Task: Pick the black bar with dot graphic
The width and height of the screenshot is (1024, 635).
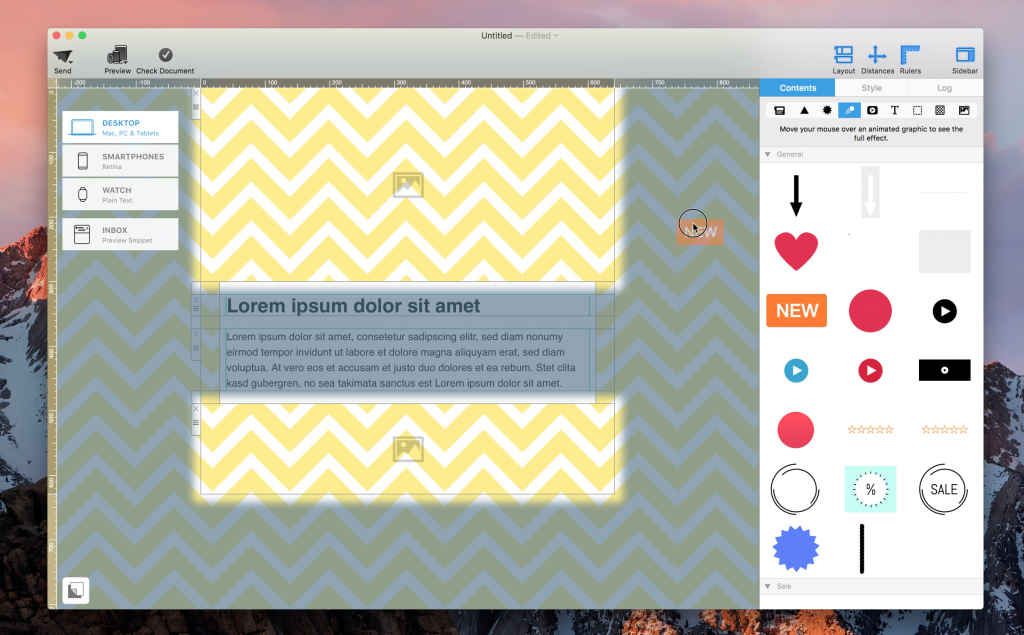Action: click(944, 370)
